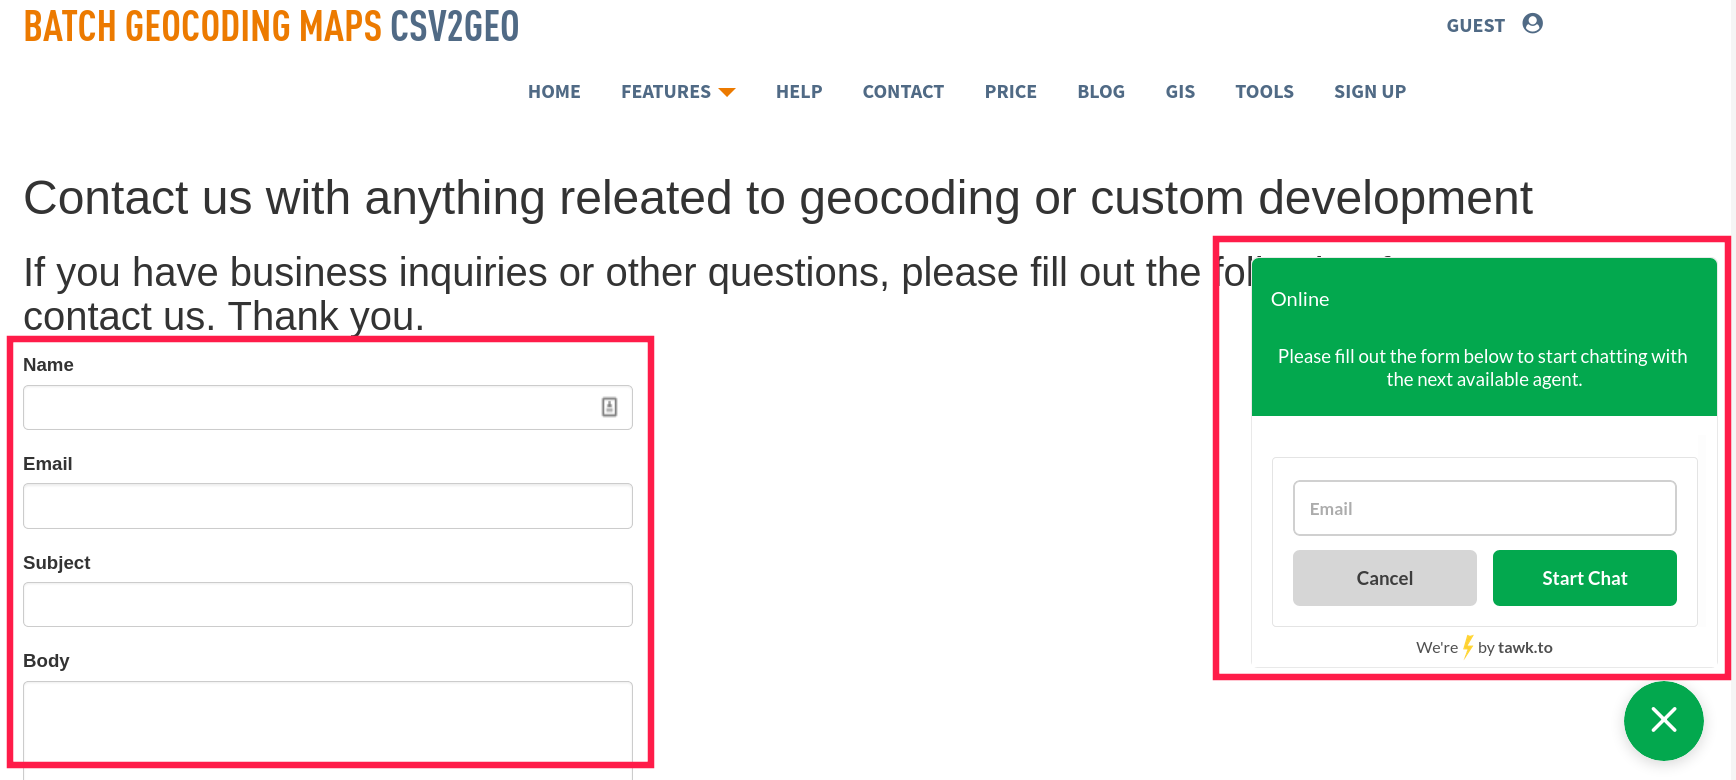Close the chat widget with X button

tap(1663, 720)
